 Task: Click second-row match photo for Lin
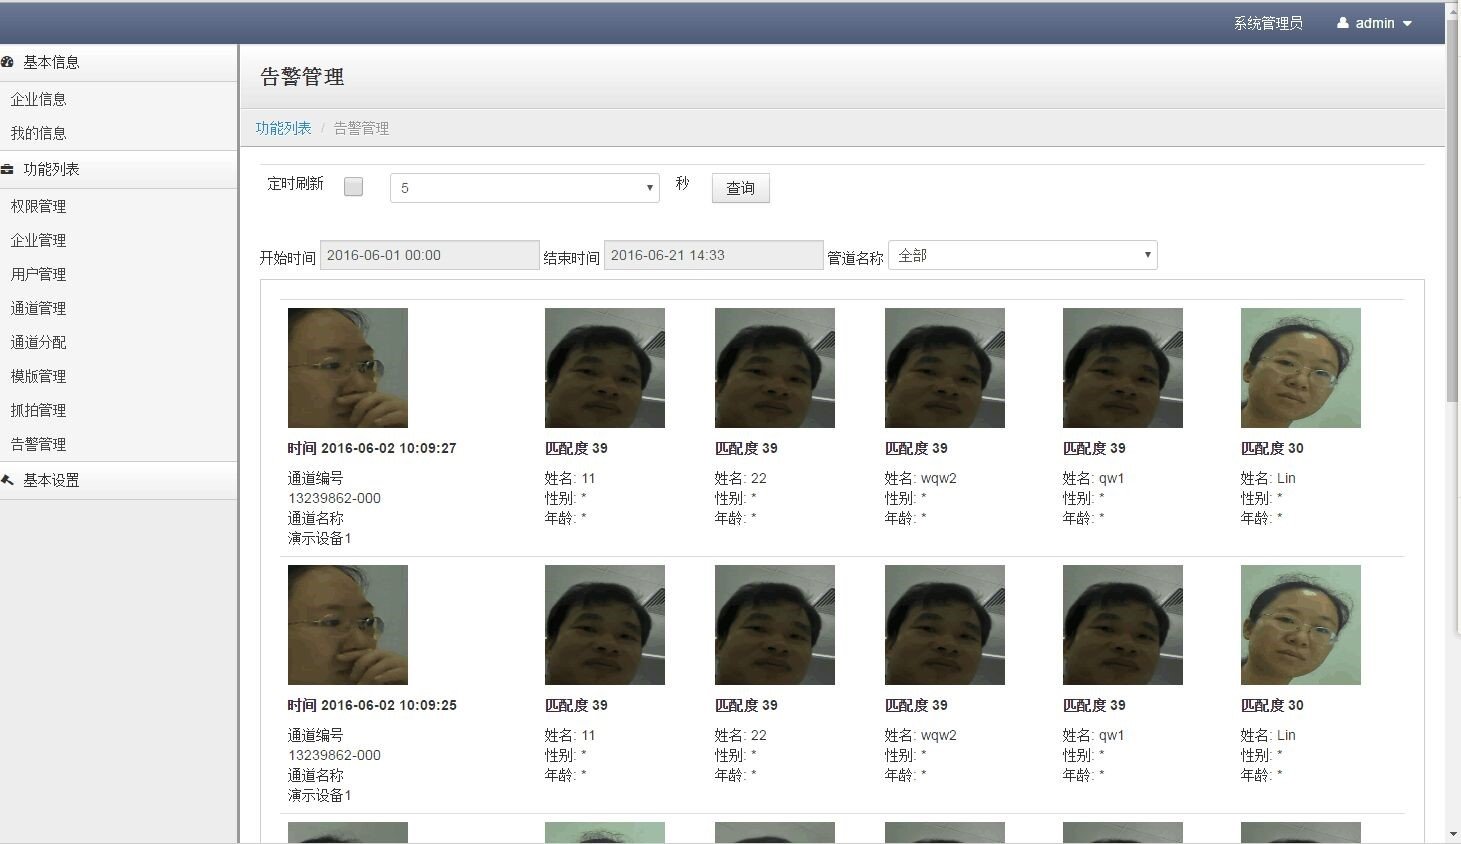(x=1301, y=625)
